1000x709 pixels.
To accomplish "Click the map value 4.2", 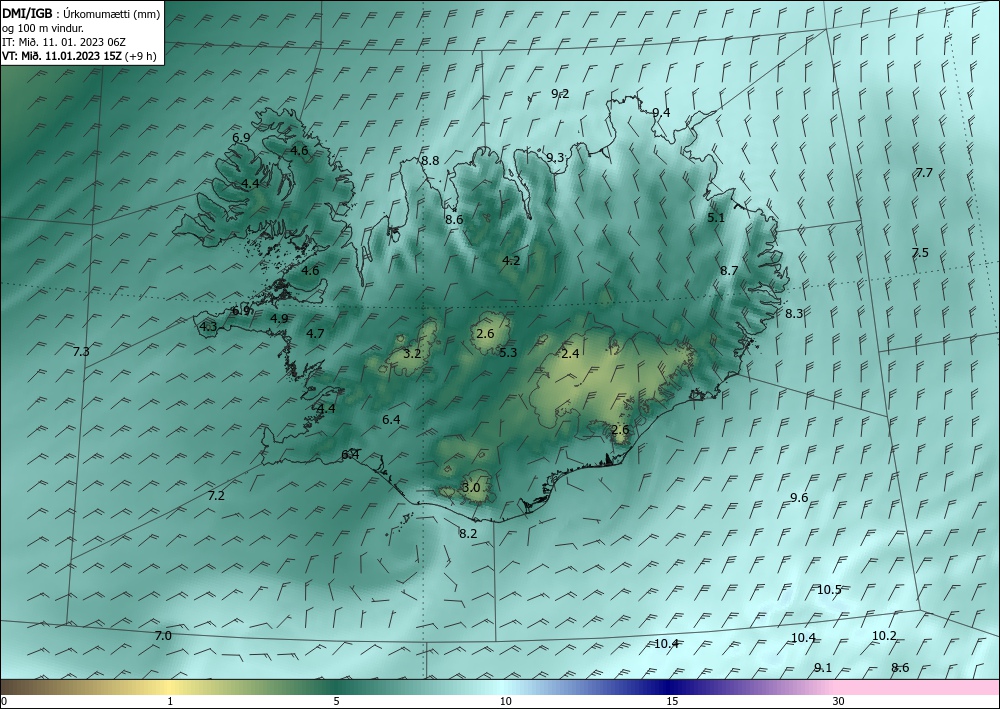I will point(511,260).
